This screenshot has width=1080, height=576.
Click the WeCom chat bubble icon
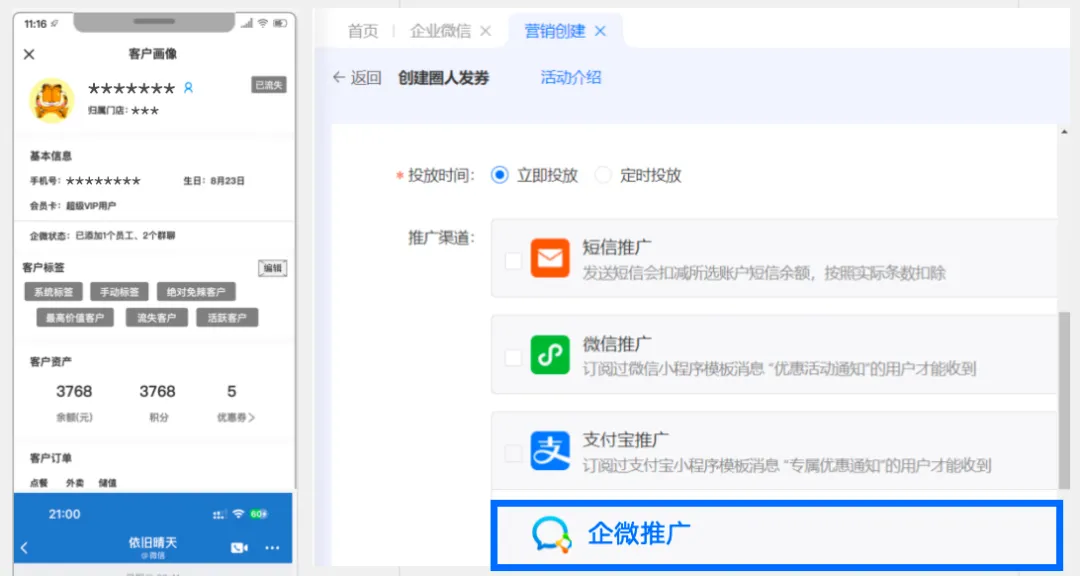[551, 535]
